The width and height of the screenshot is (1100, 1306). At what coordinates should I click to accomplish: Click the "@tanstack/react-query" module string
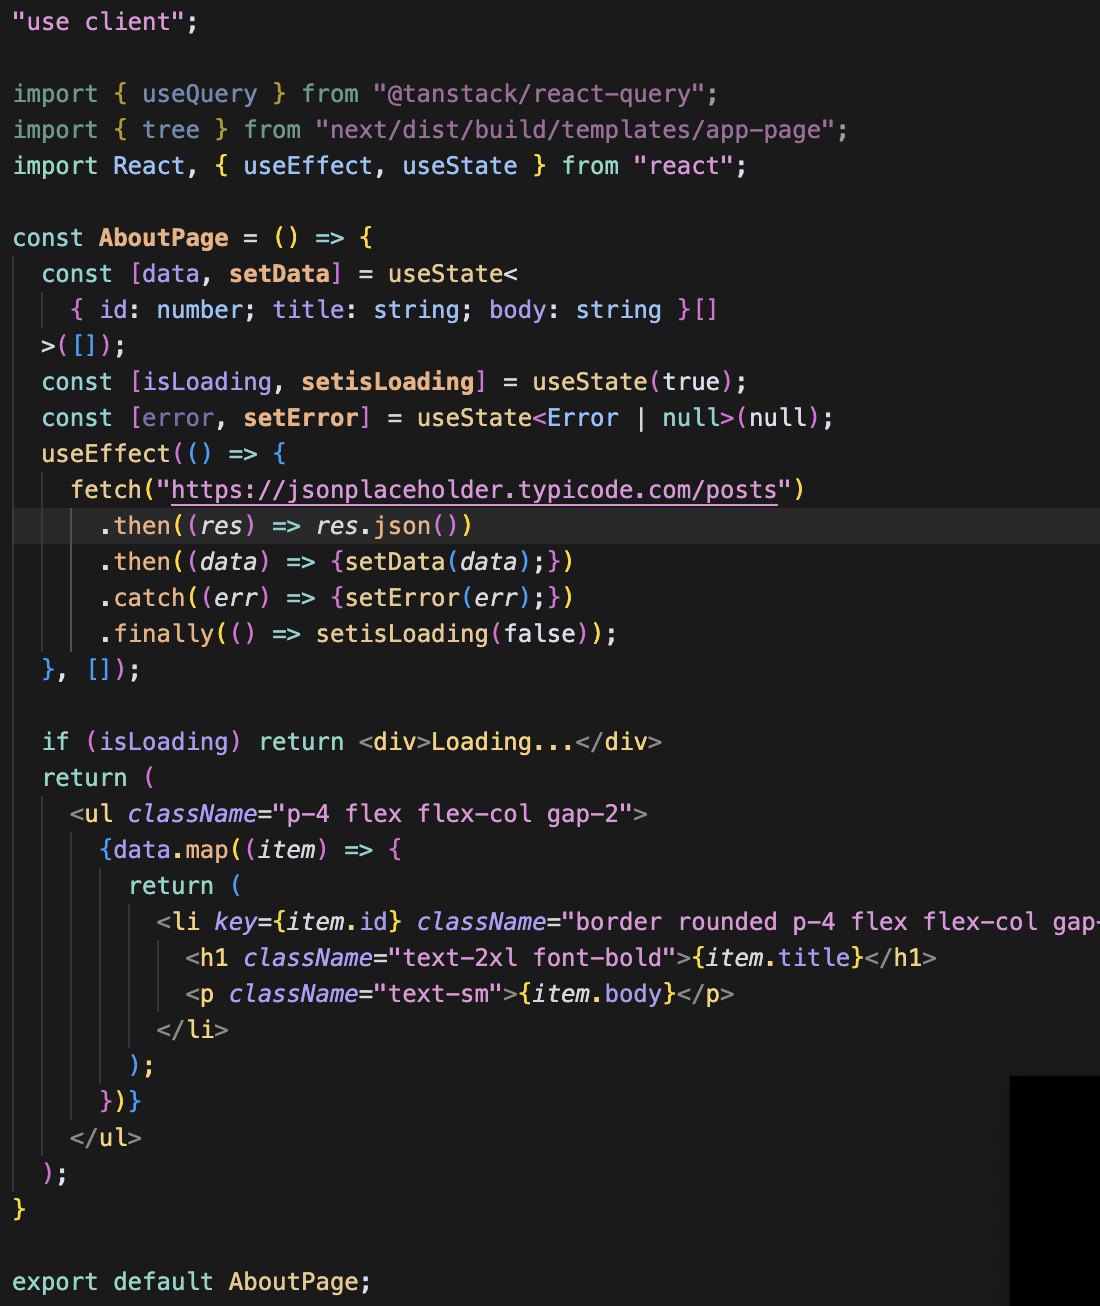(x=539, y=93)
